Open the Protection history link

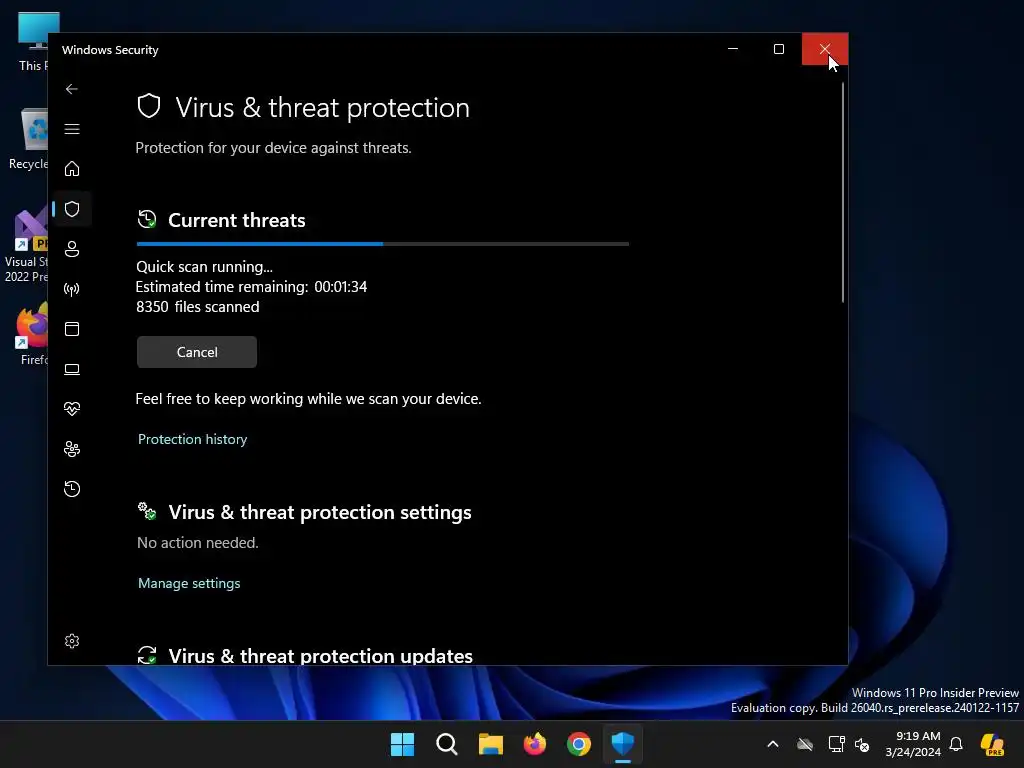(193, 439)
